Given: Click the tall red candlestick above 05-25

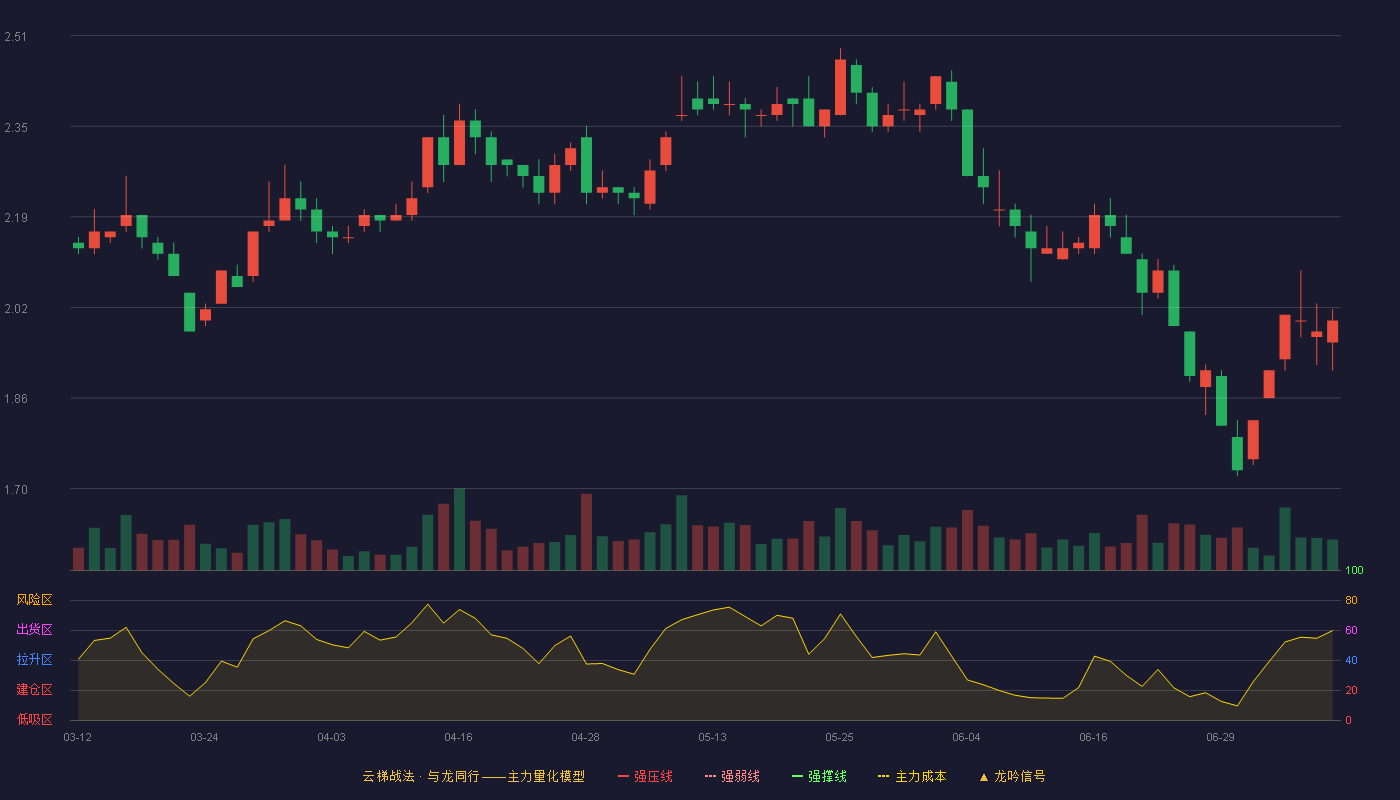Looking at the screenshot, I should tap(840, 87).
